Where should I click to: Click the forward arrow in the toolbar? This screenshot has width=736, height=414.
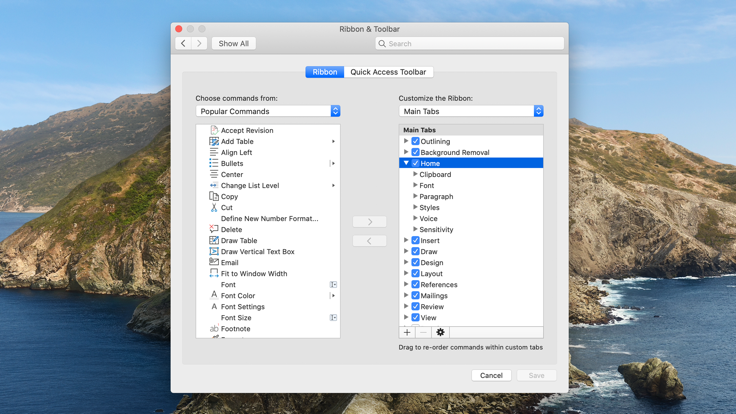pyautogui.click(x=199, y=44)
